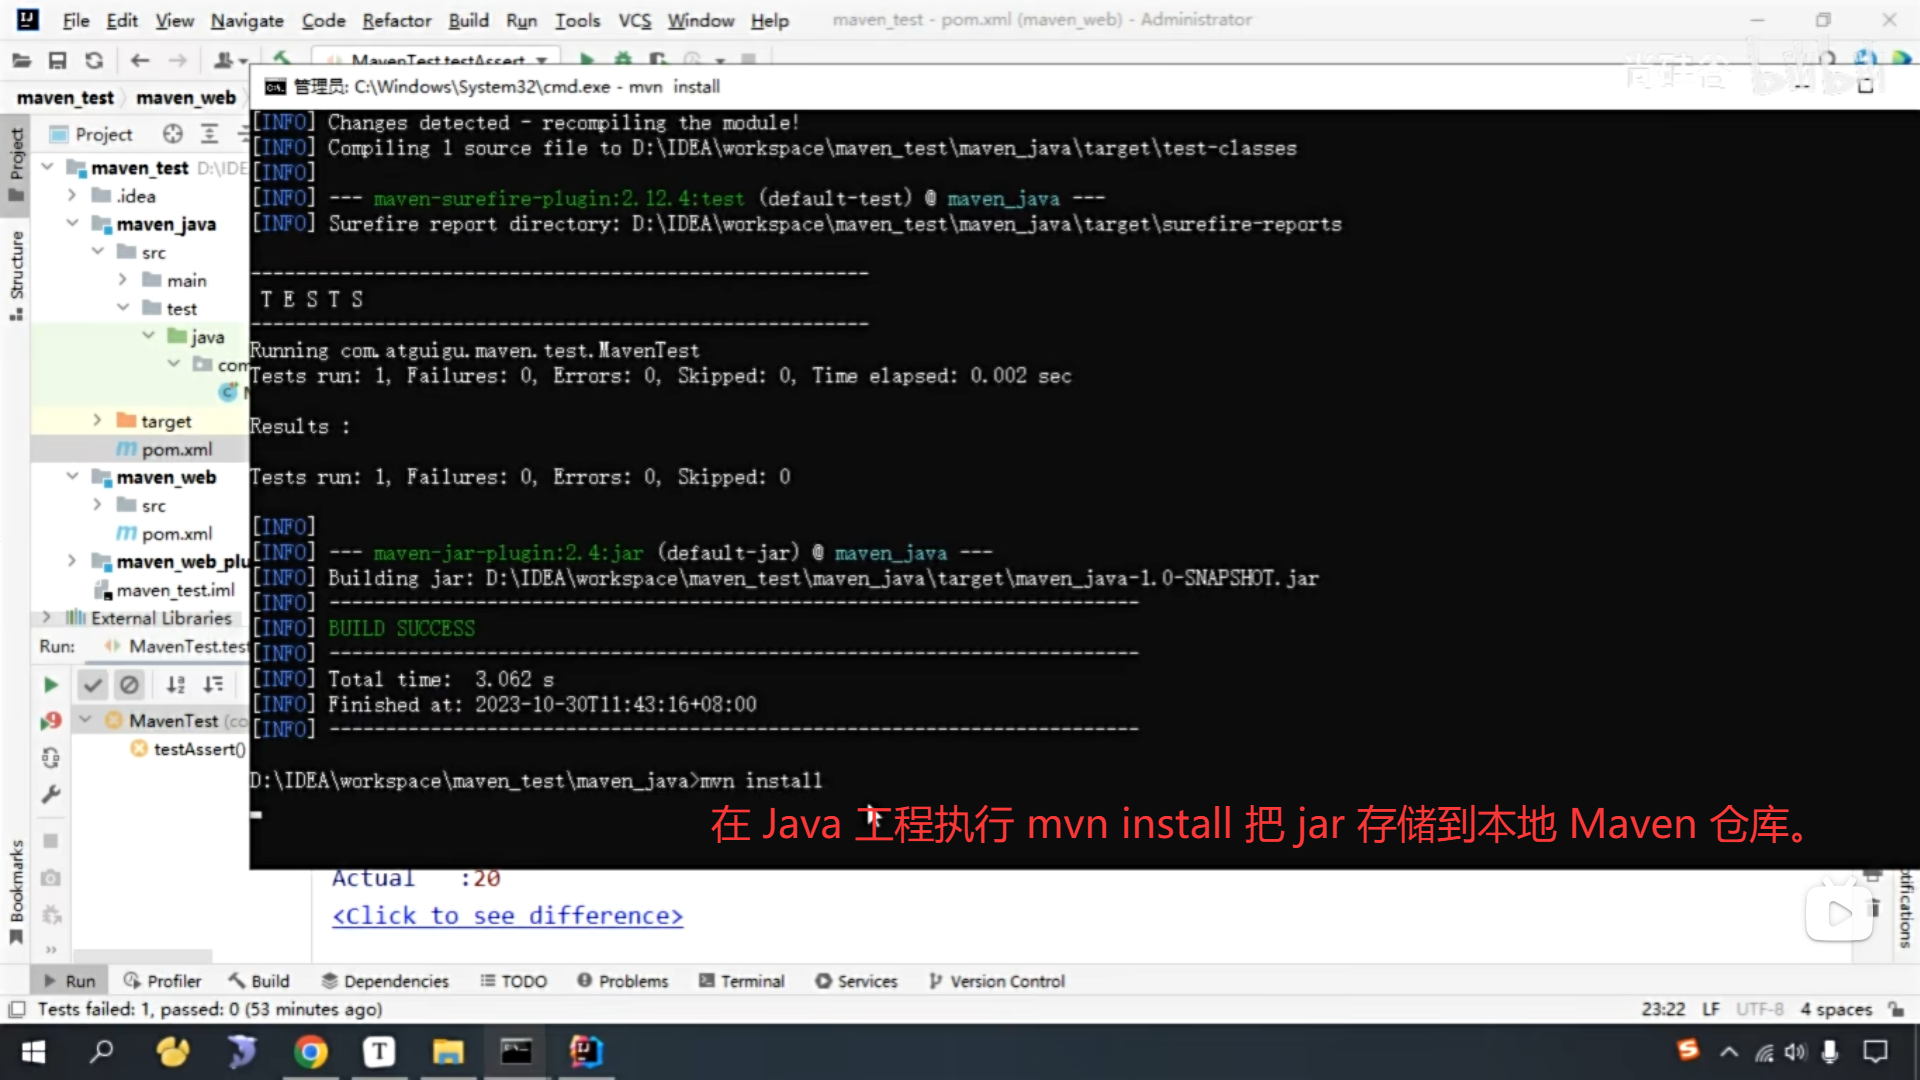1920x1080 pixels.
Task: Click the Rerun green play icon
Action: click(50, 685)
